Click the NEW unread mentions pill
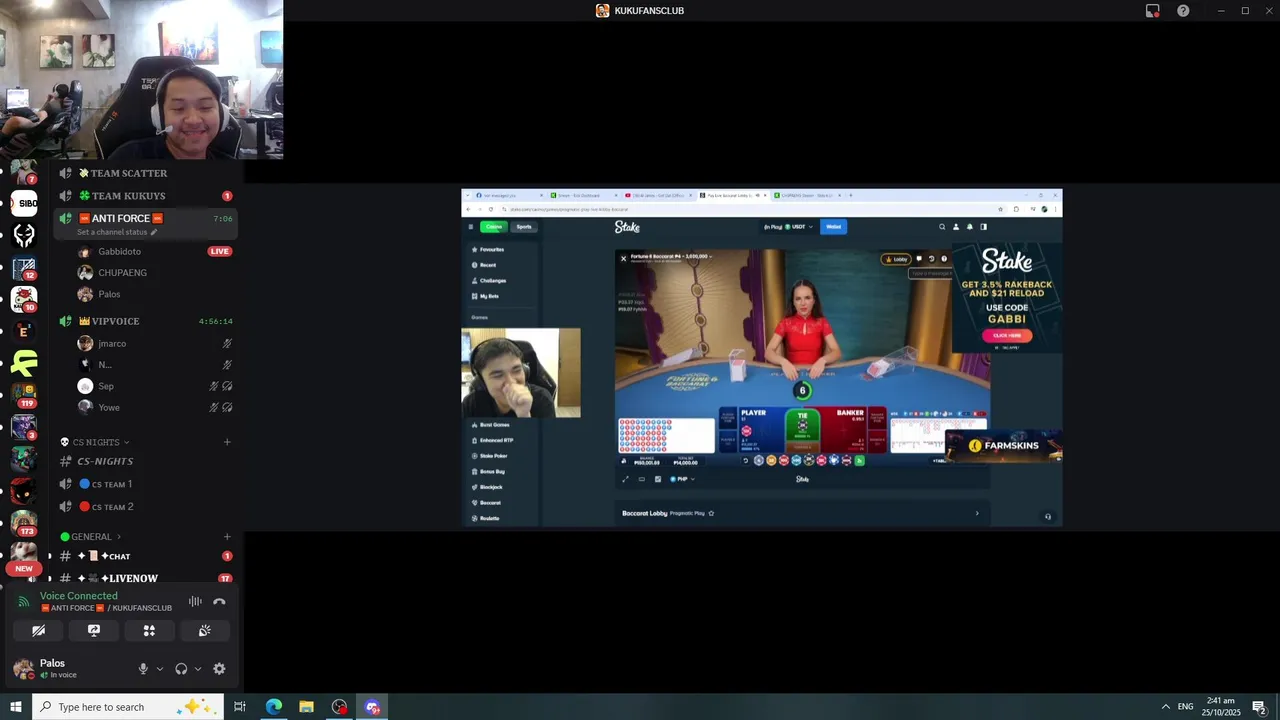This screenshot has height=720, width=1280. [x=24, y=568]
